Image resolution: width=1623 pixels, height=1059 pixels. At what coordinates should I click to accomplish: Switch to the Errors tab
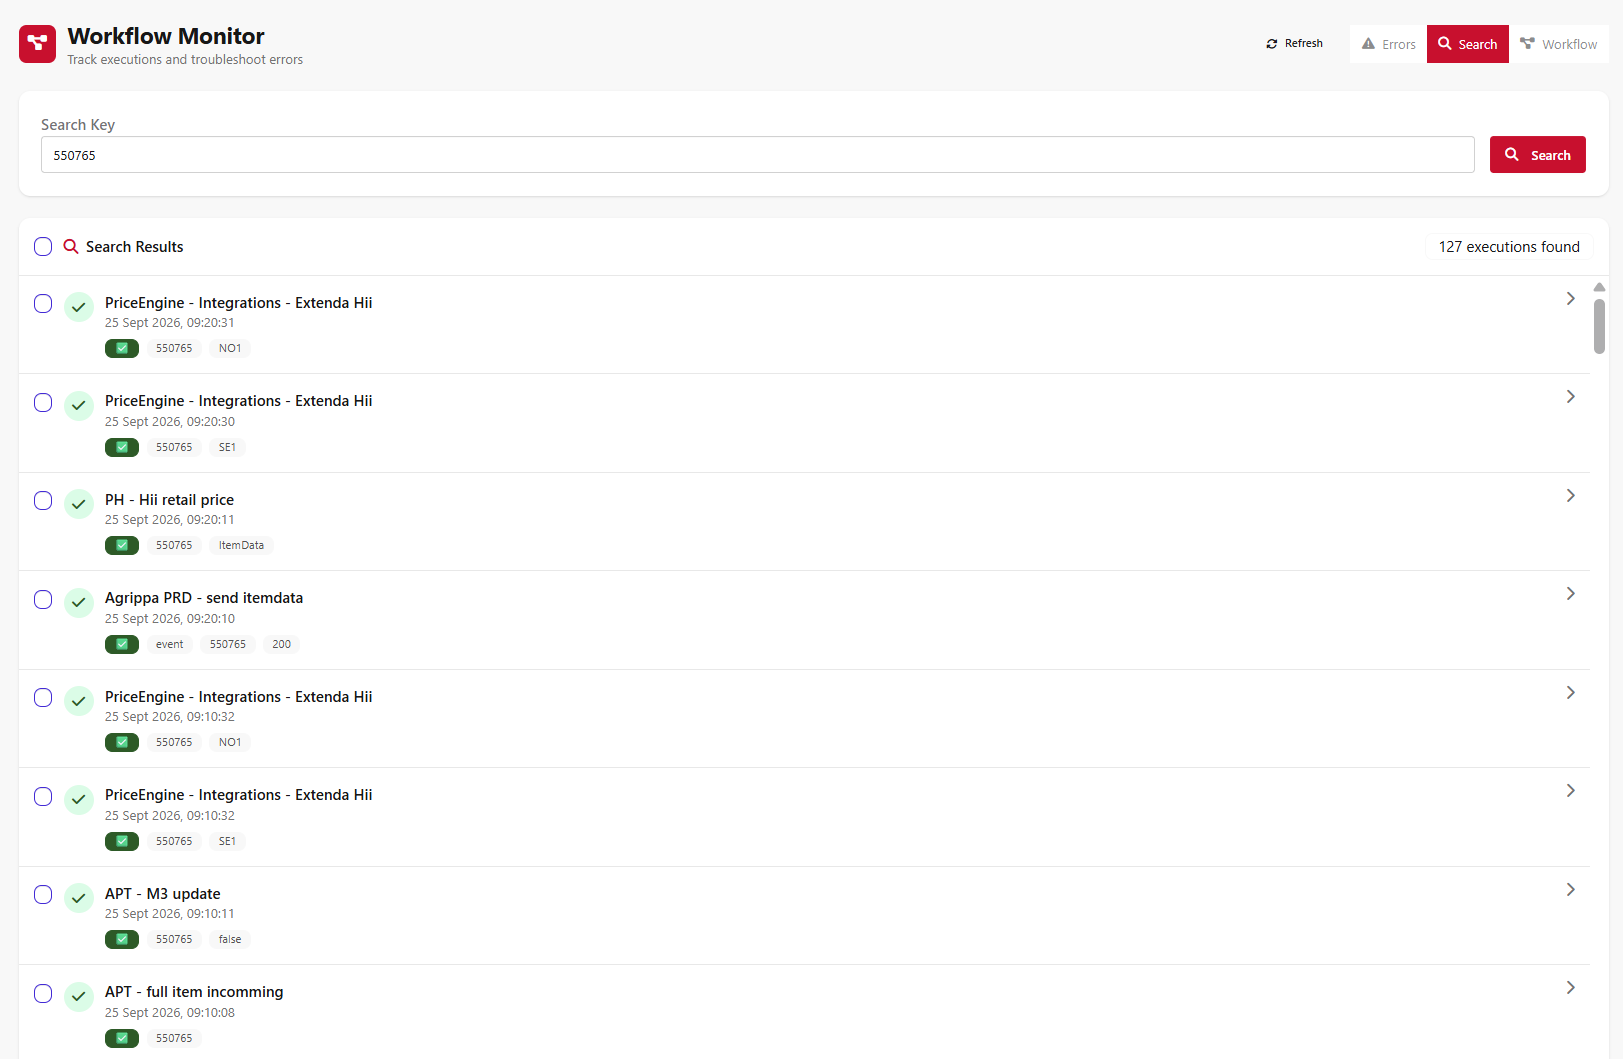point(1388,44)
